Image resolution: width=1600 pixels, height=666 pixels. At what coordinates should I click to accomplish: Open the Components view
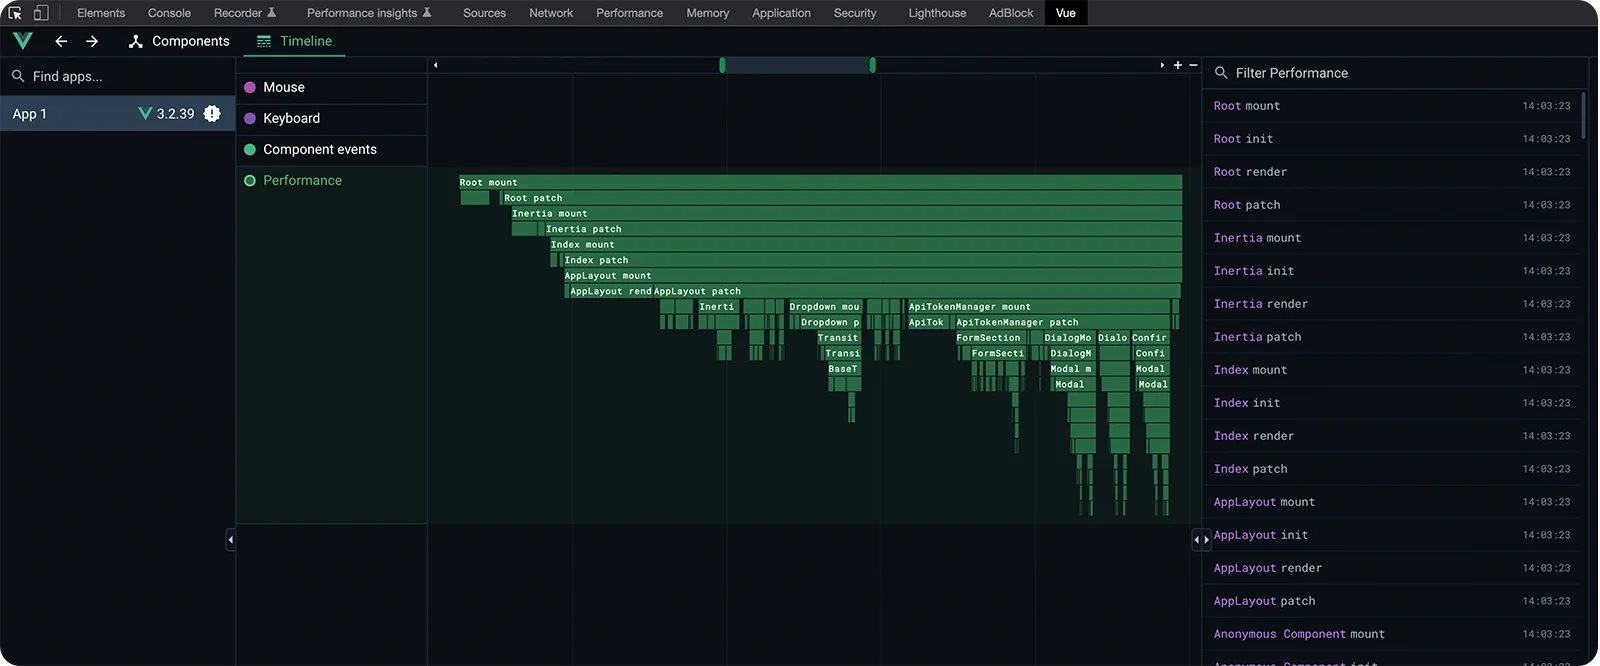click(x=180, y=41)
